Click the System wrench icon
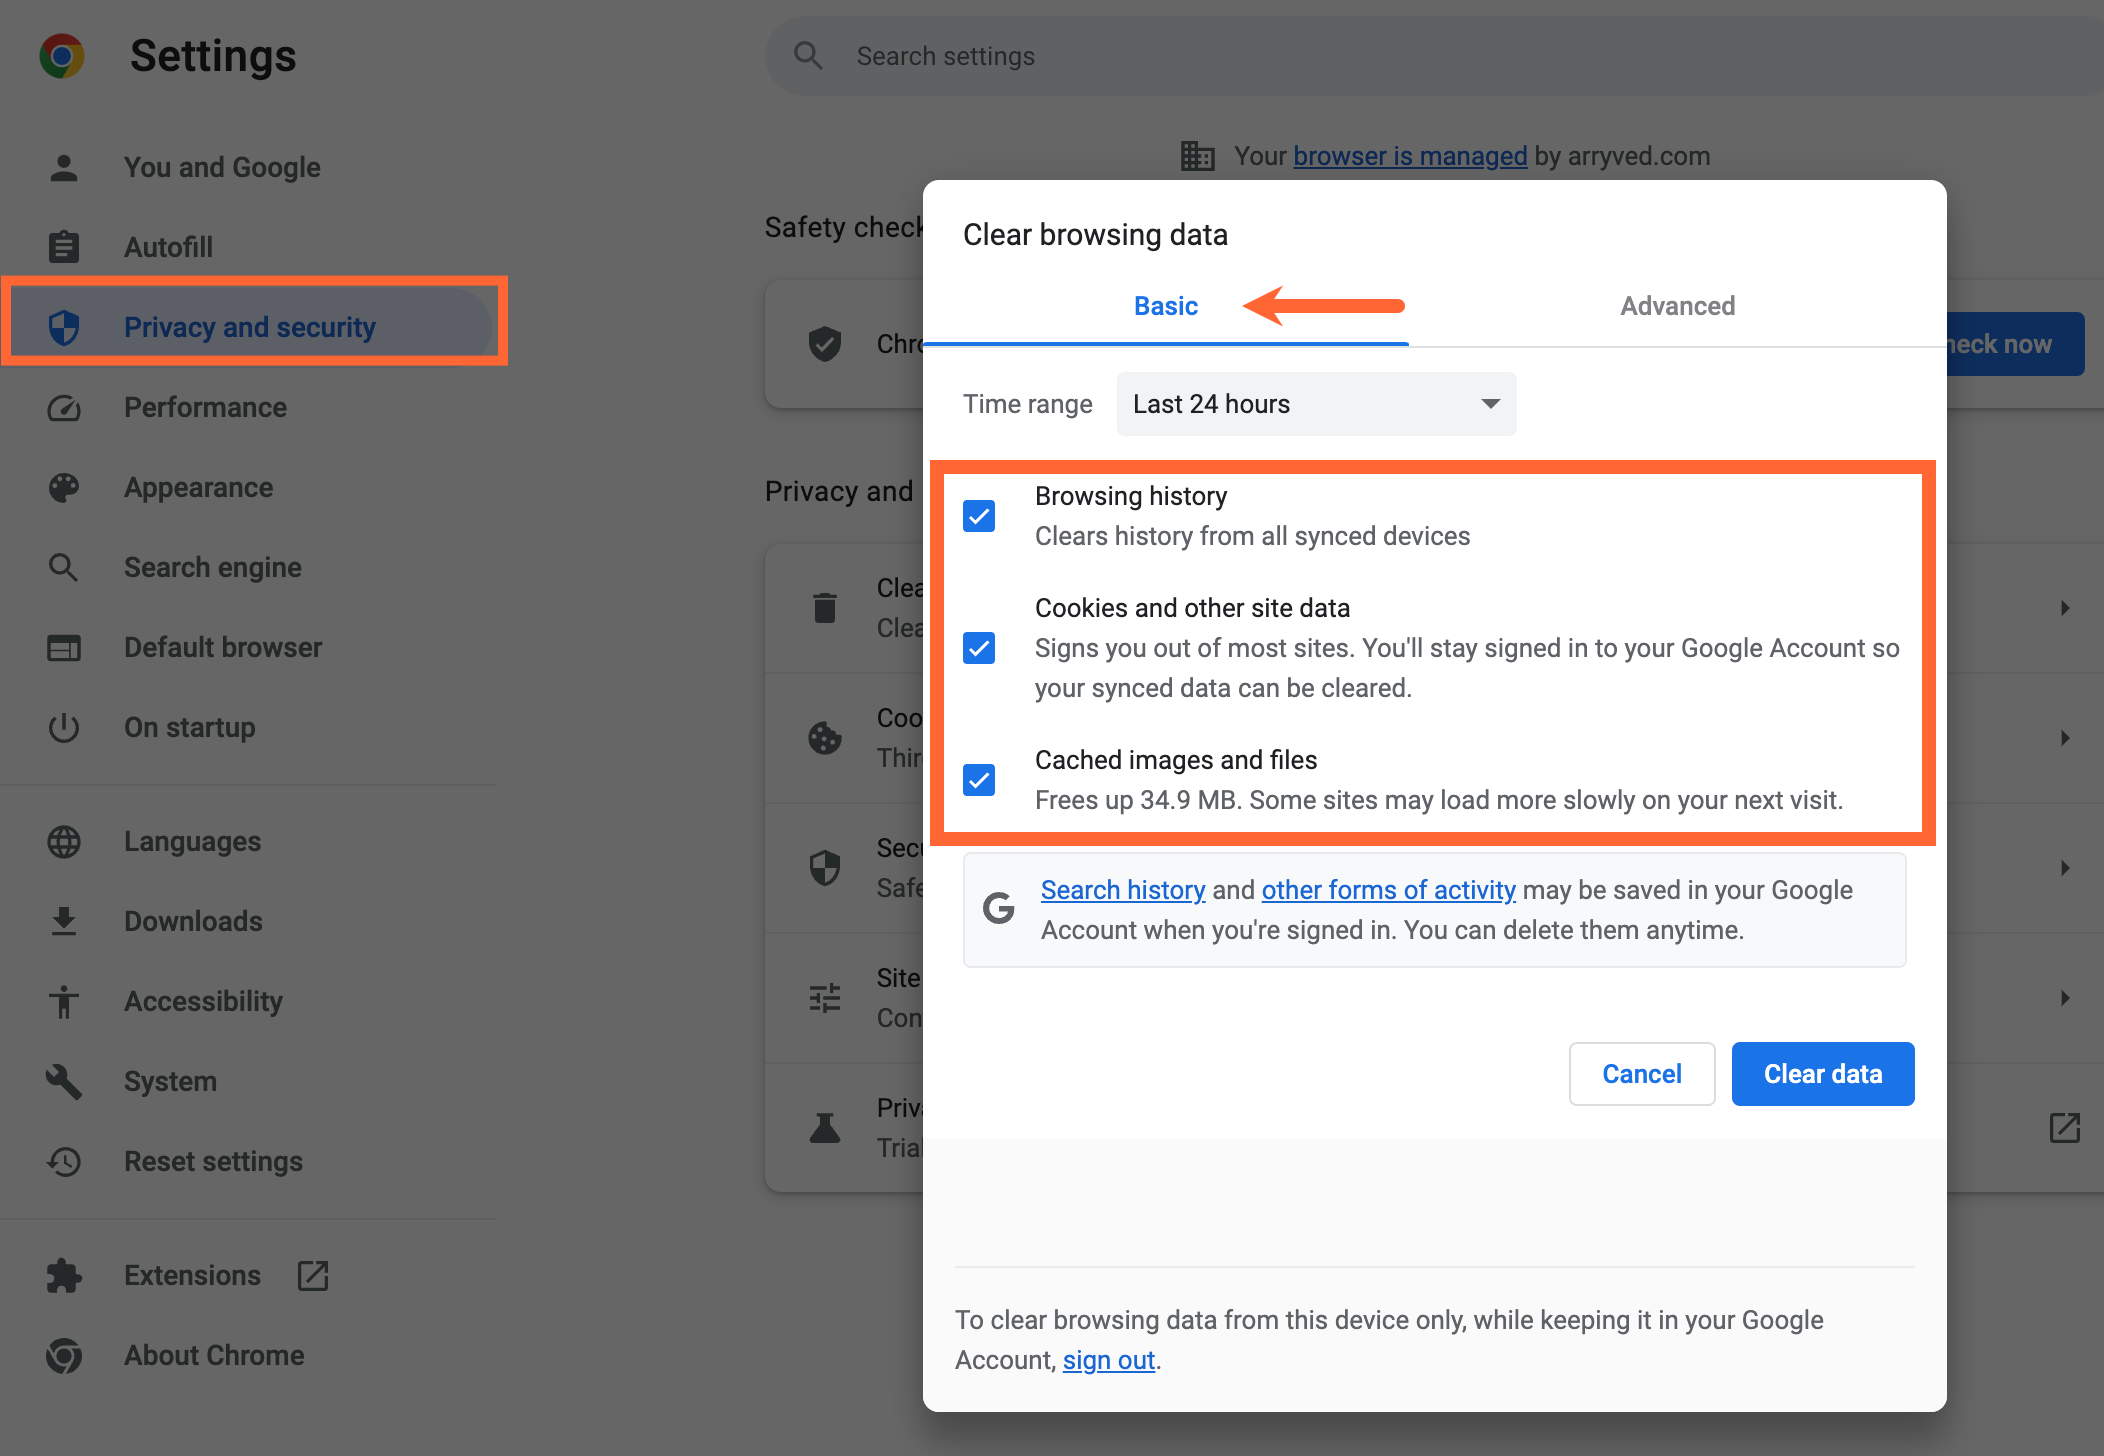The image size is (2104, 1456). pyautogui.click(x=64, y=1082)
